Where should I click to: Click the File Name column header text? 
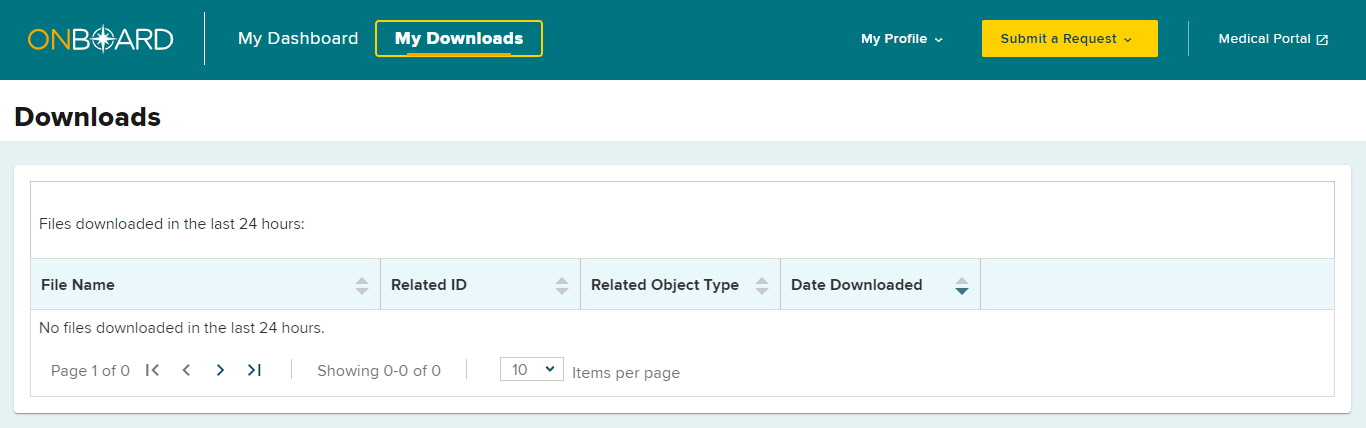(x=78, y=285)
